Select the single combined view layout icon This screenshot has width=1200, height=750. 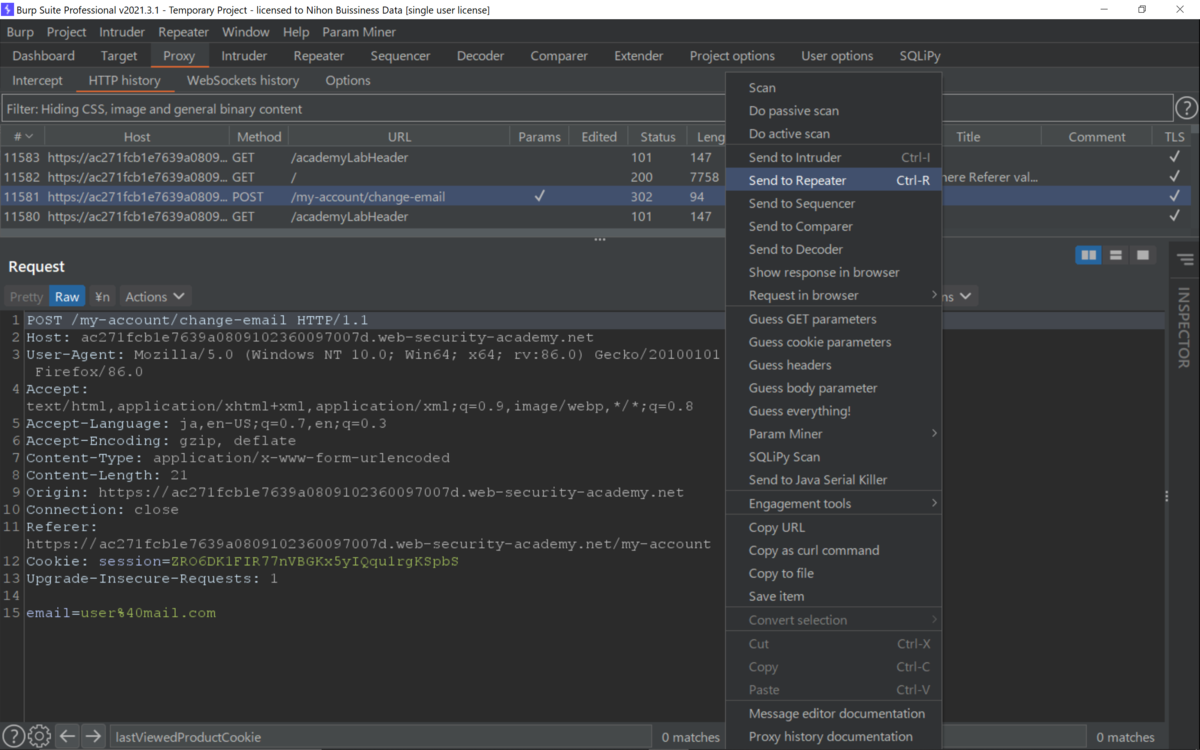click(x=1142, y=255)
